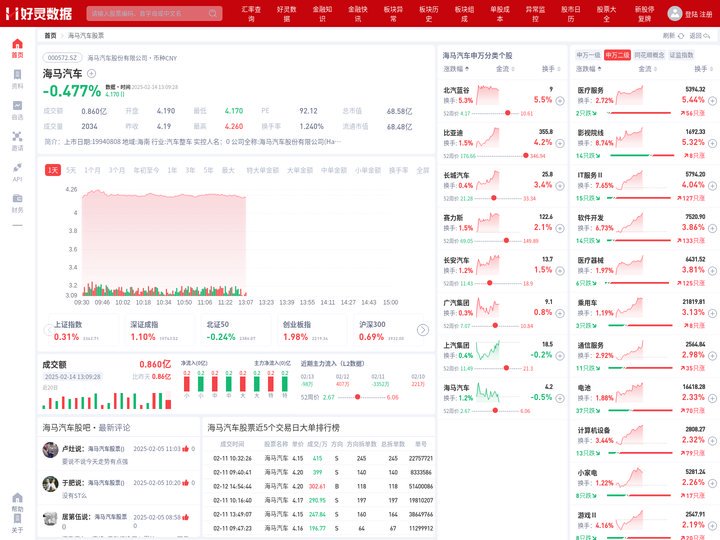Open 金融知识 in top menu

click(x=322, y=14)
